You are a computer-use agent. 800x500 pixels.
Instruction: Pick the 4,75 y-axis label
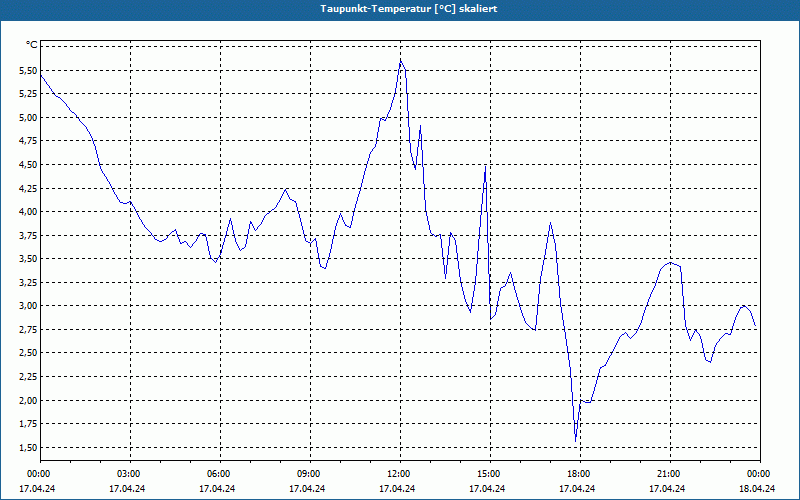[28, 141]
